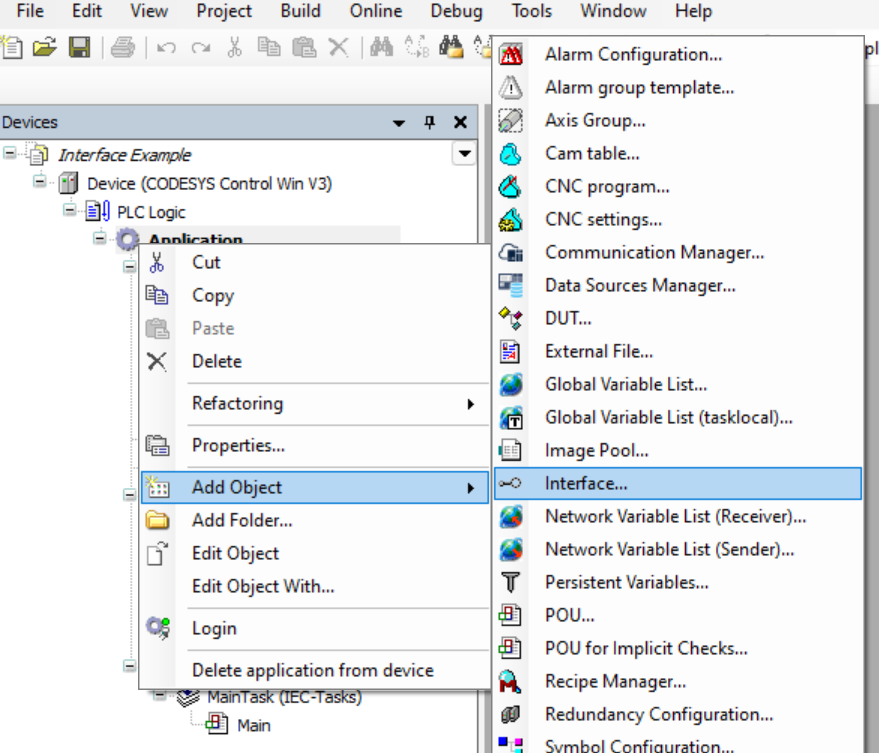The height and width of the screenshot is (753, 879).
Task: Select Interface... in the Add Object submenu
Action: 678,483
